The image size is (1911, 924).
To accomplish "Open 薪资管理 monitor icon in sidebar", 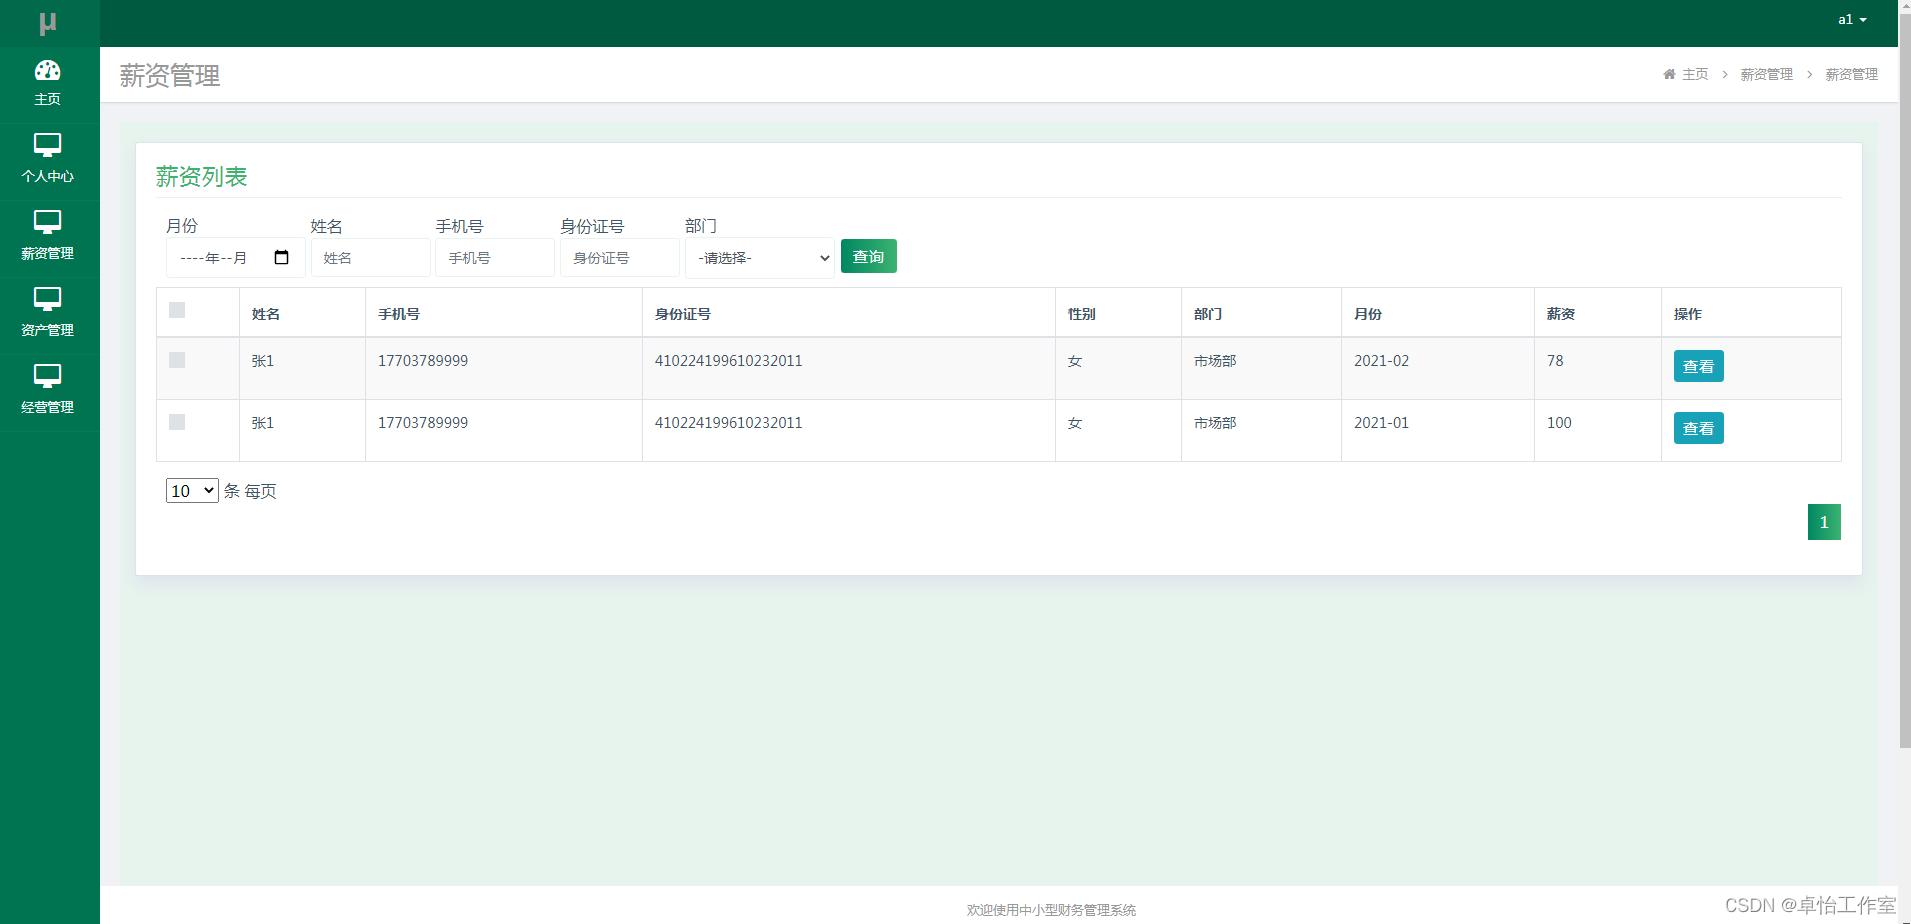I will click(x=48, y=223).
